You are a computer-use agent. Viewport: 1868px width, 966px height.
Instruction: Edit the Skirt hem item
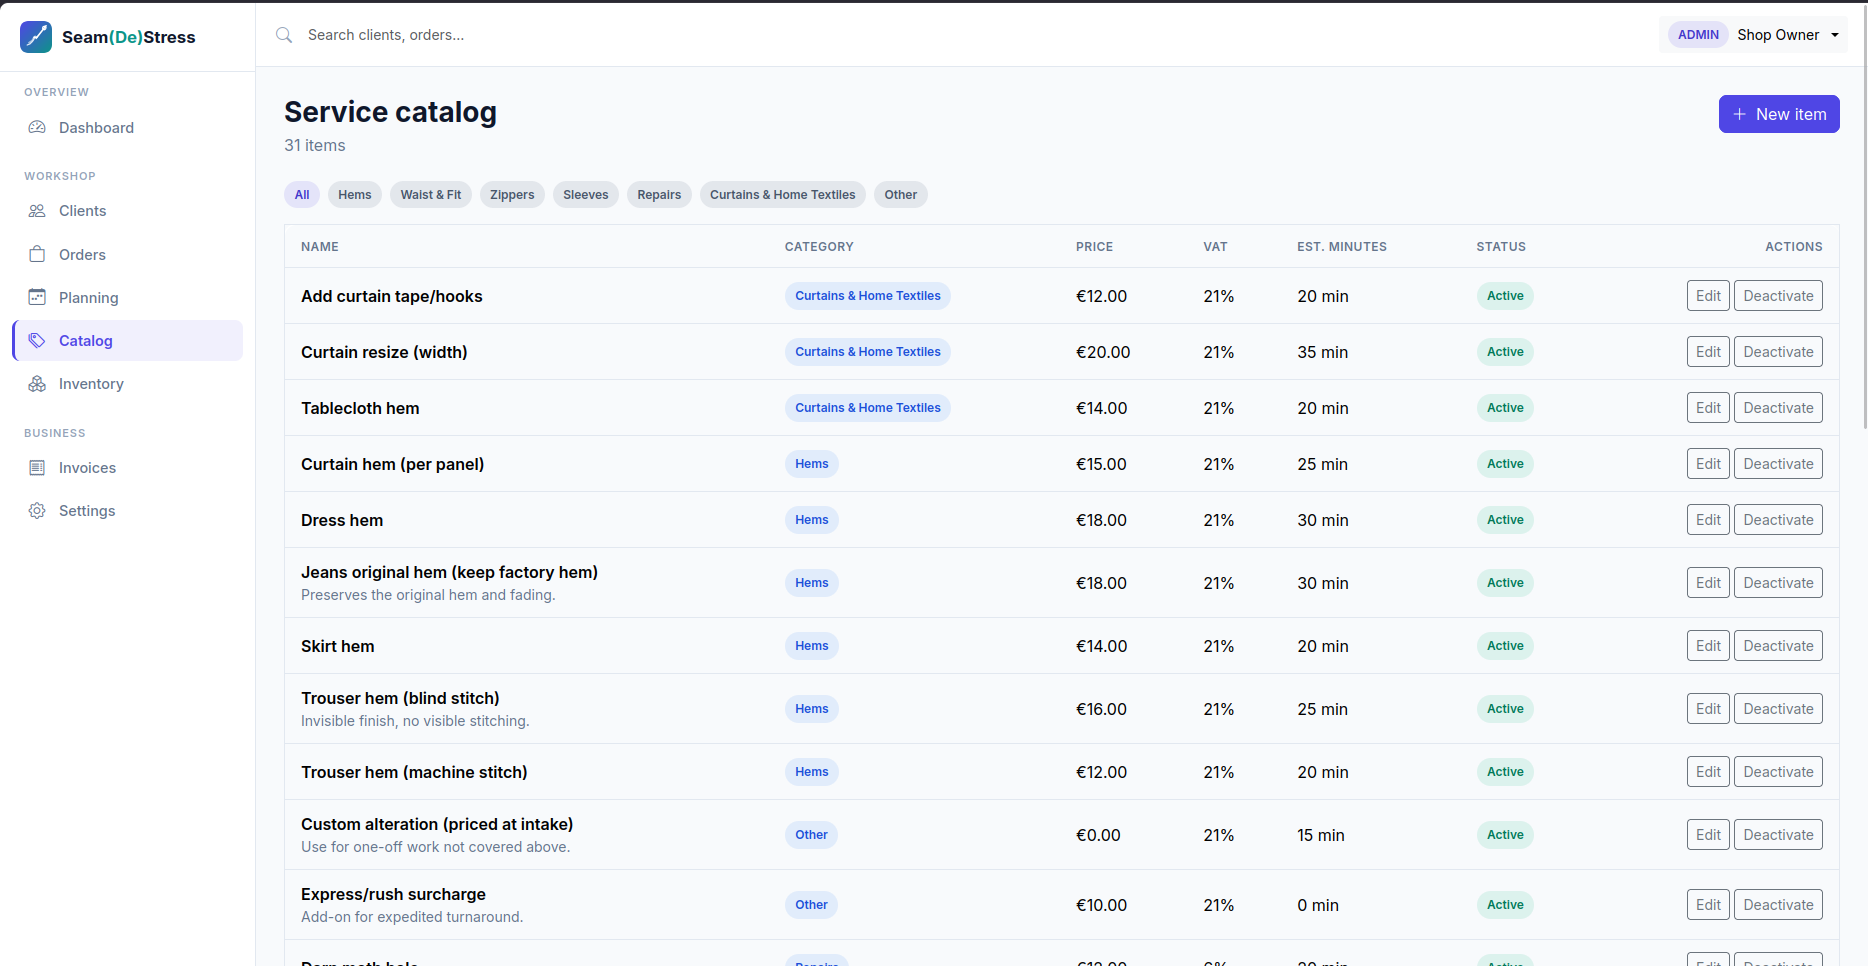[1708, 646]
